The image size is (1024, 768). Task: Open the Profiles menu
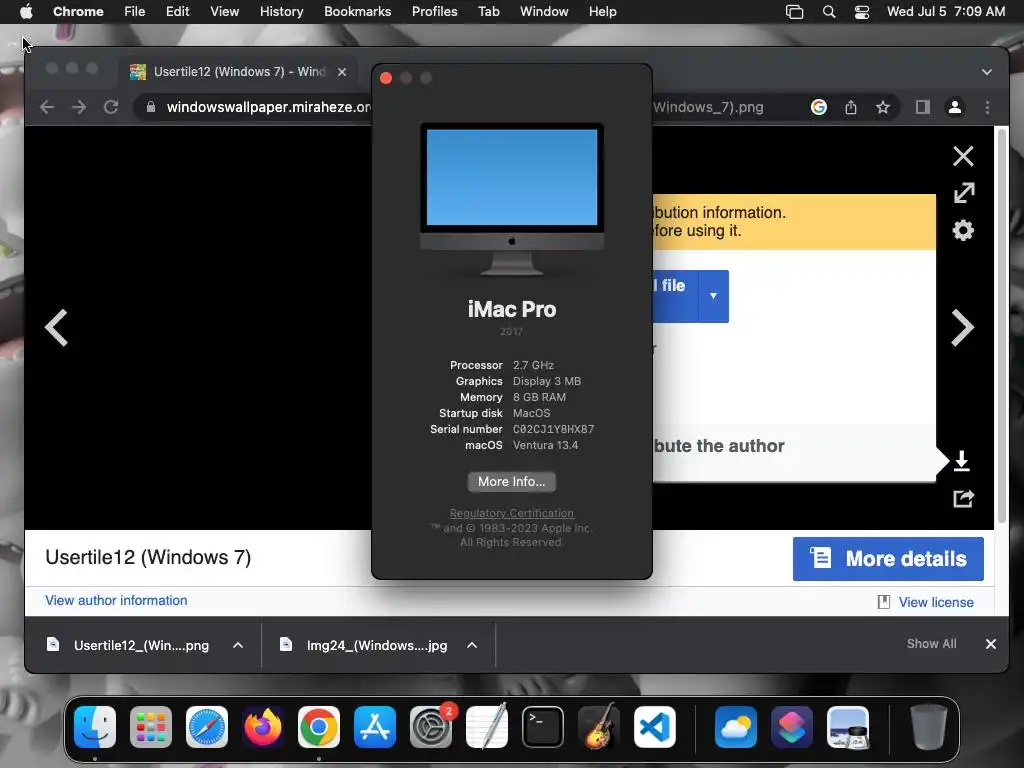click(x=434, y=12)
